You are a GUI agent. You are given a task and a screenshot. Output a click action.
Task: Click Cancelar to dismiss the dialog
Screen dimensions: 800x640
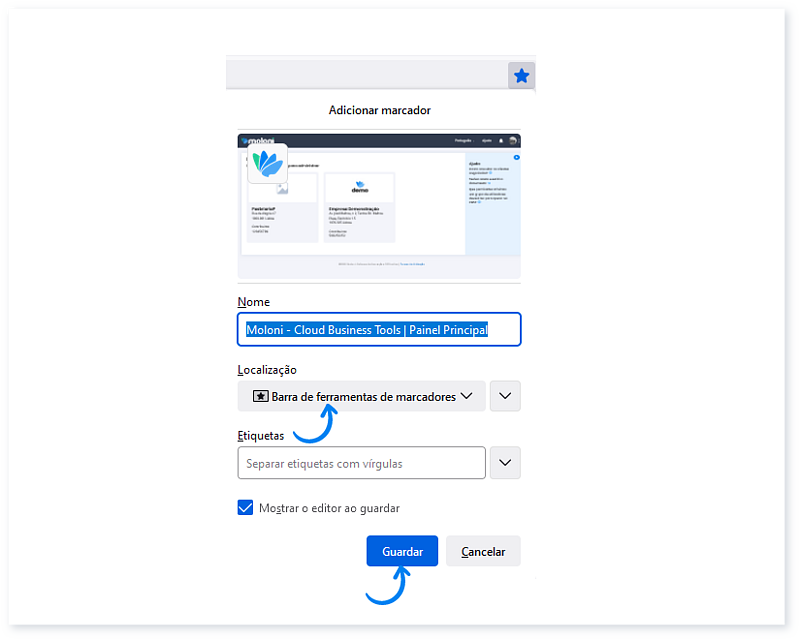click(x=483, y=551)
